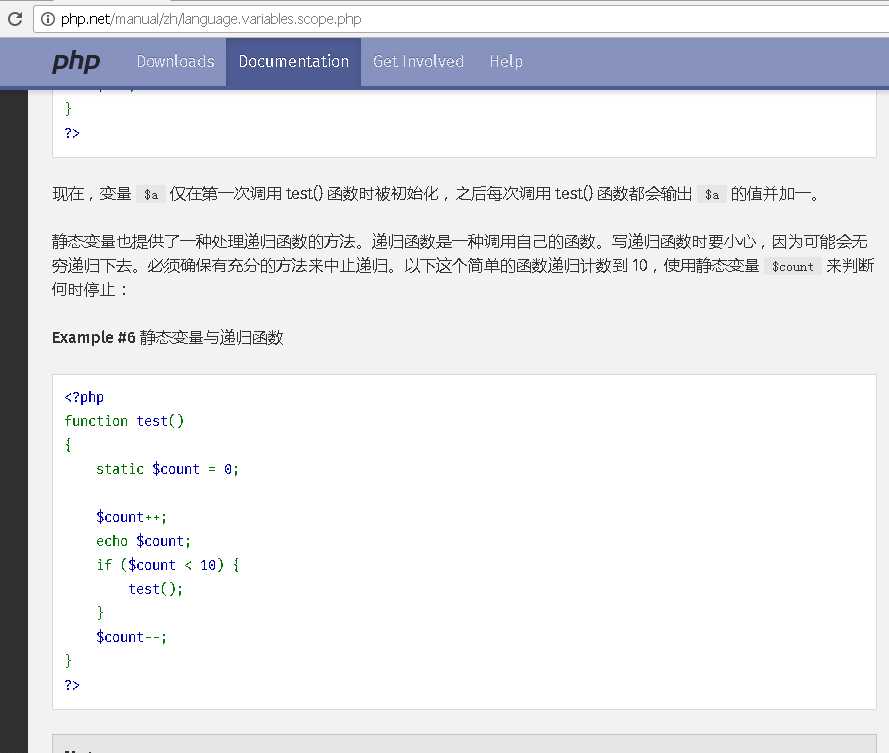Click the '<?php' opening tag in Example 6

(x=84, y=397)
